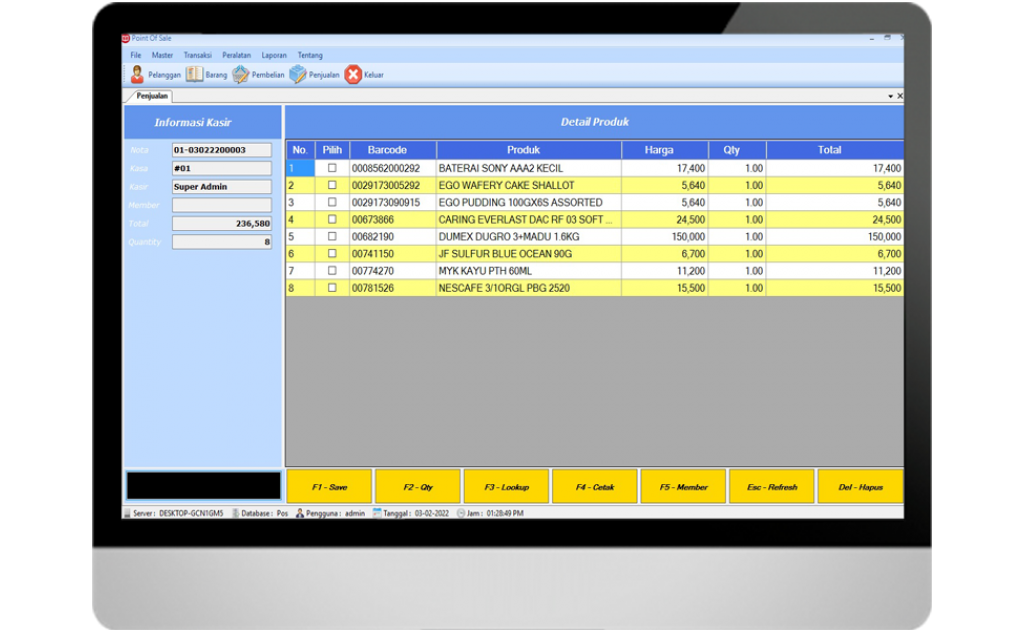Click the Server icon in status bar

[x=127, y=513]
